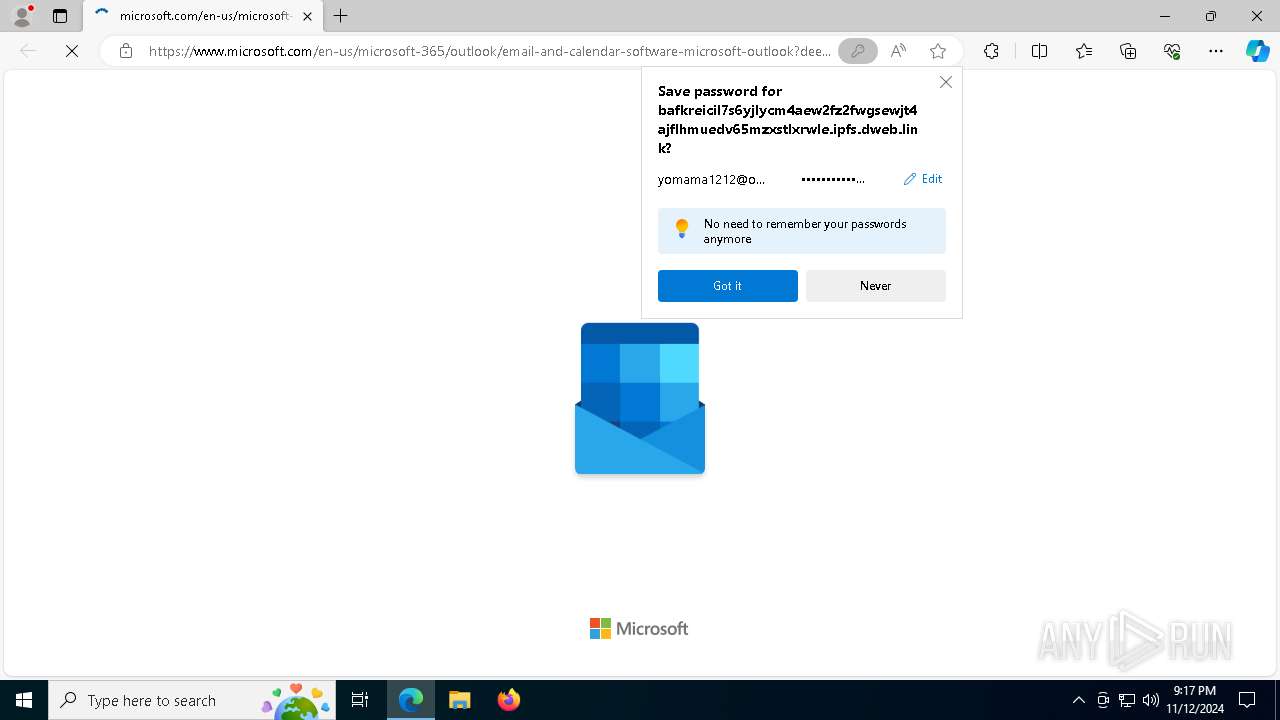Stop loading the page
Screen dimensions: 1280x720
pyautogui.click(x=72, y=51)
